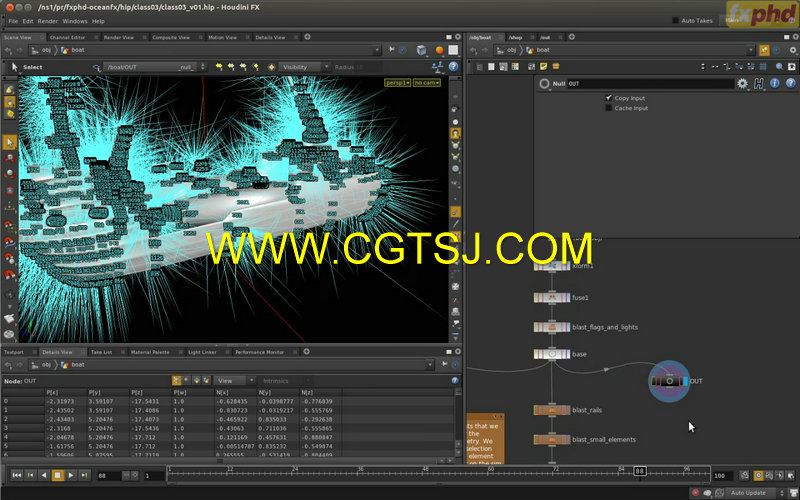Play the timeline forward
This screenshot has width=800, height=500.
pos(71,475)
